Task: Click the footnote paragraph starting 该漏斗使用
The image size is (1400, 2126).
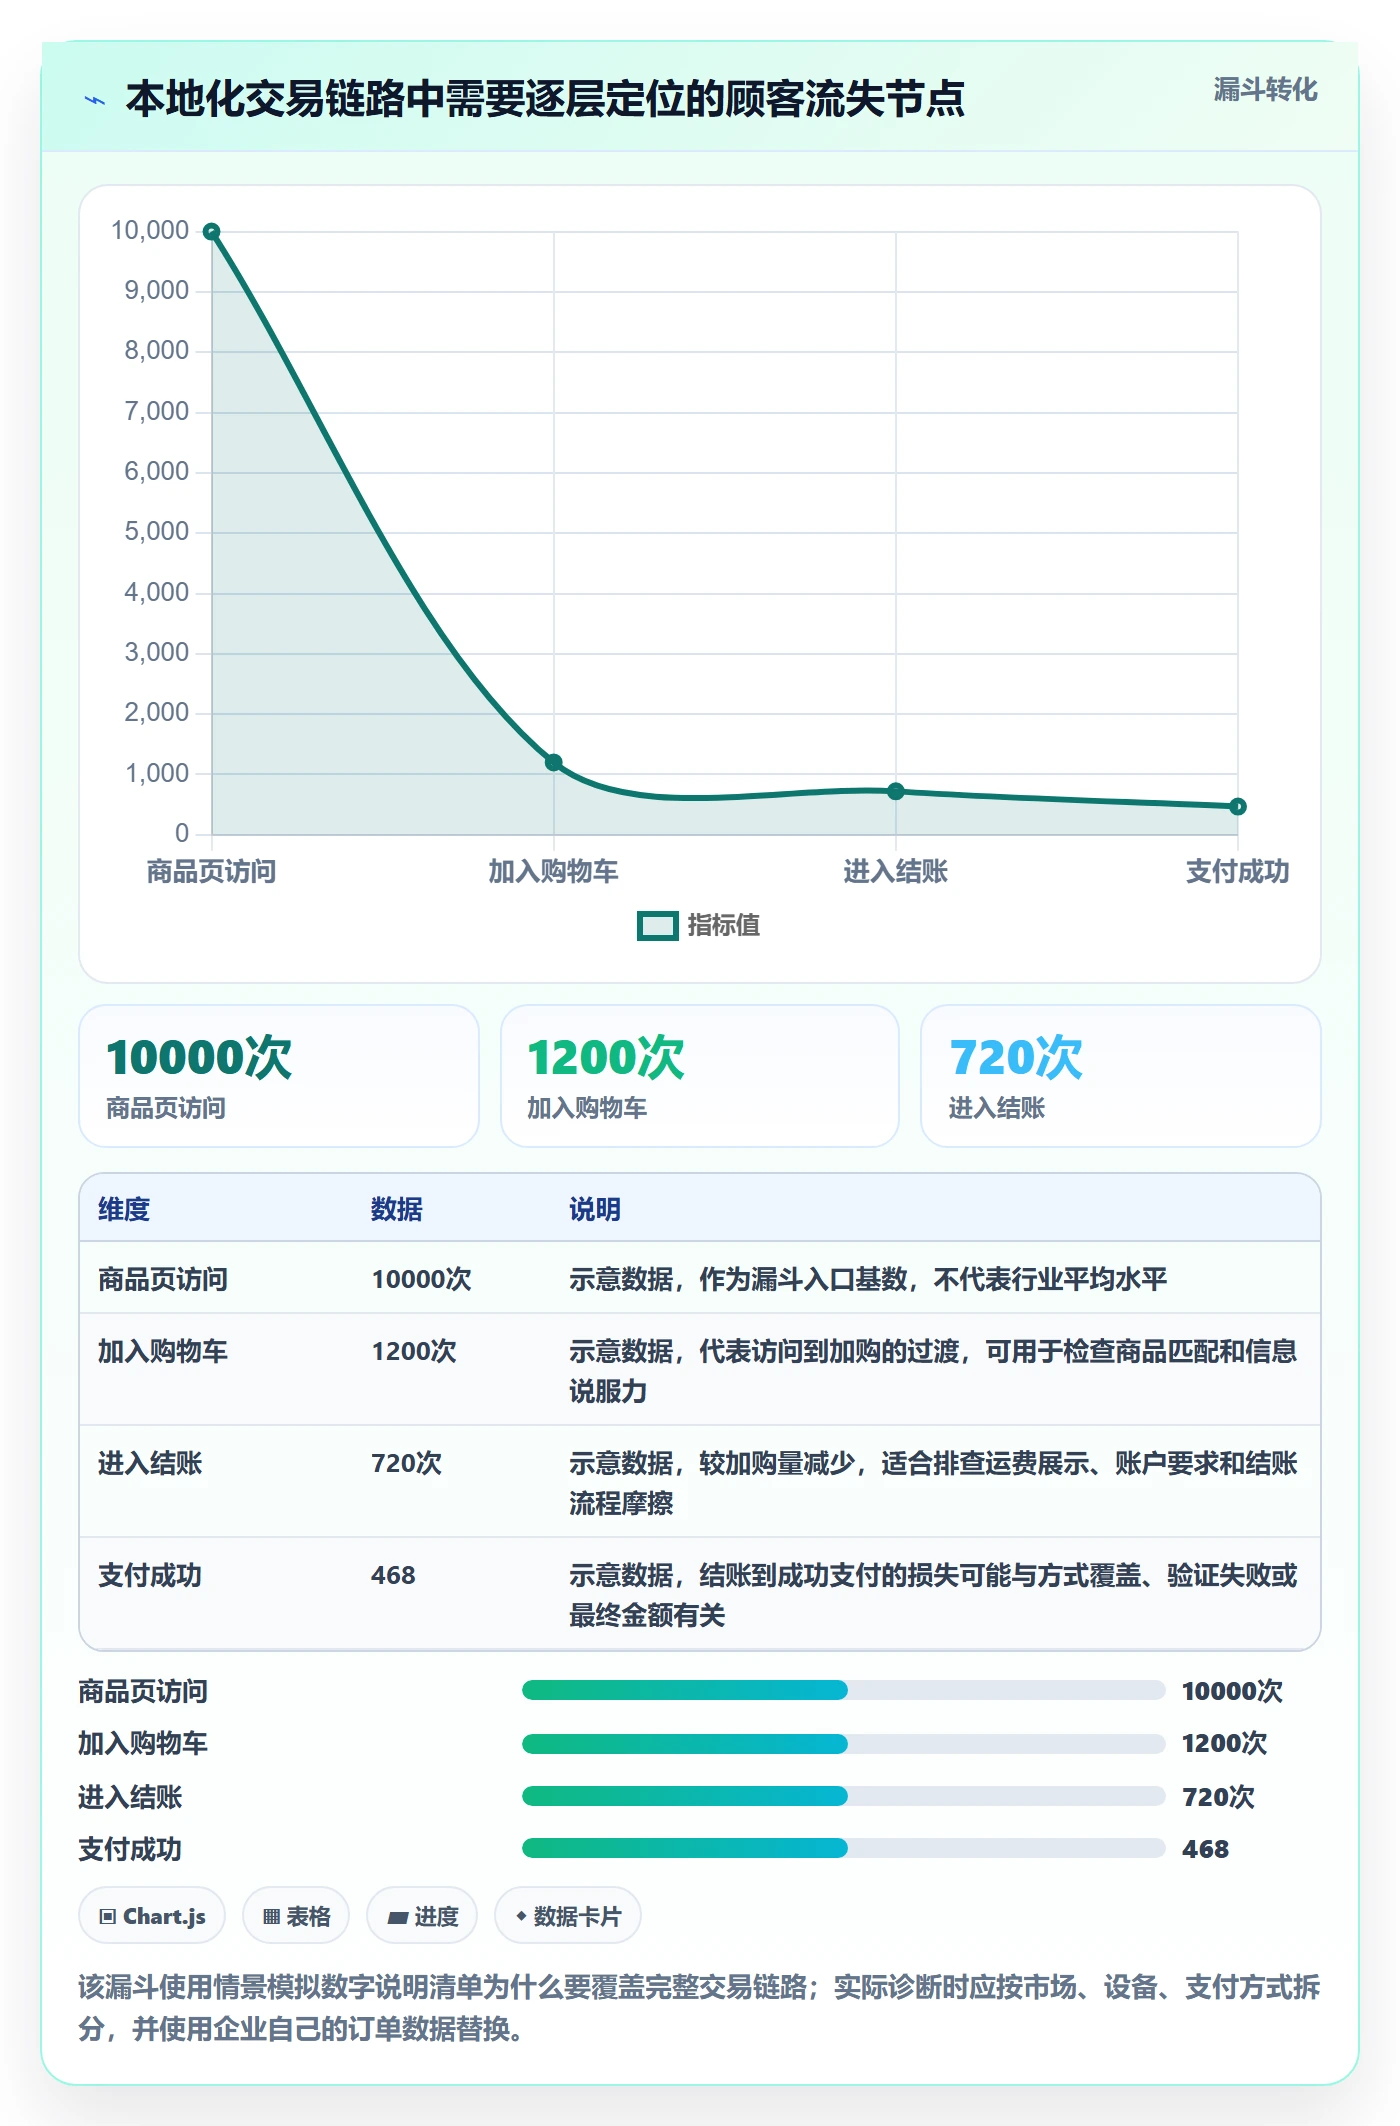Action: tap(699, 2008)
